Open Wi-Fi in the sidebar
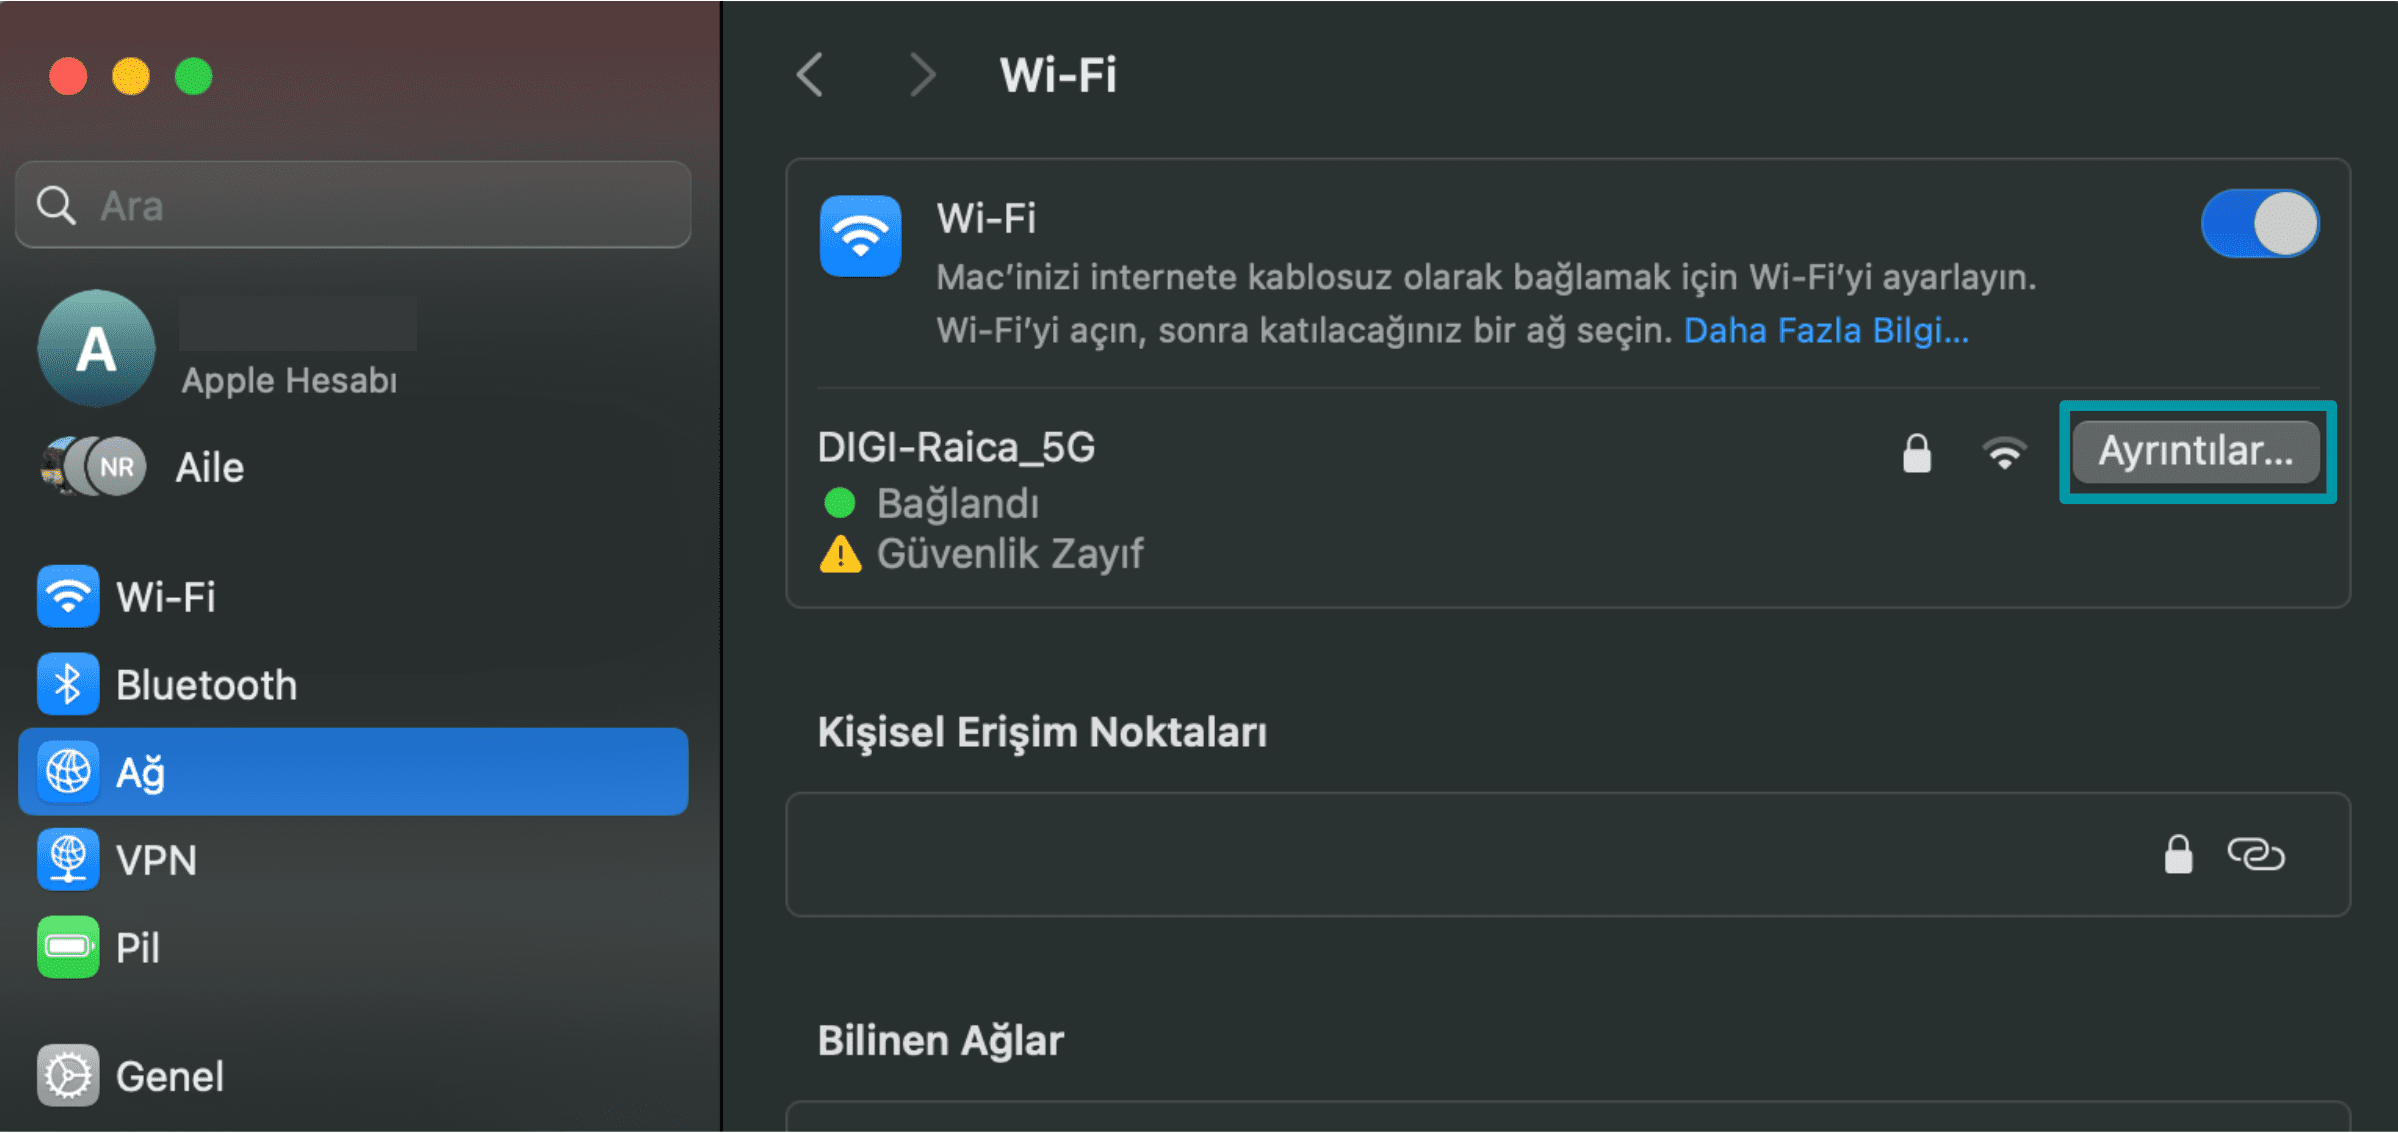The height and width of the screenshot is (1133, 2398). 353,597
